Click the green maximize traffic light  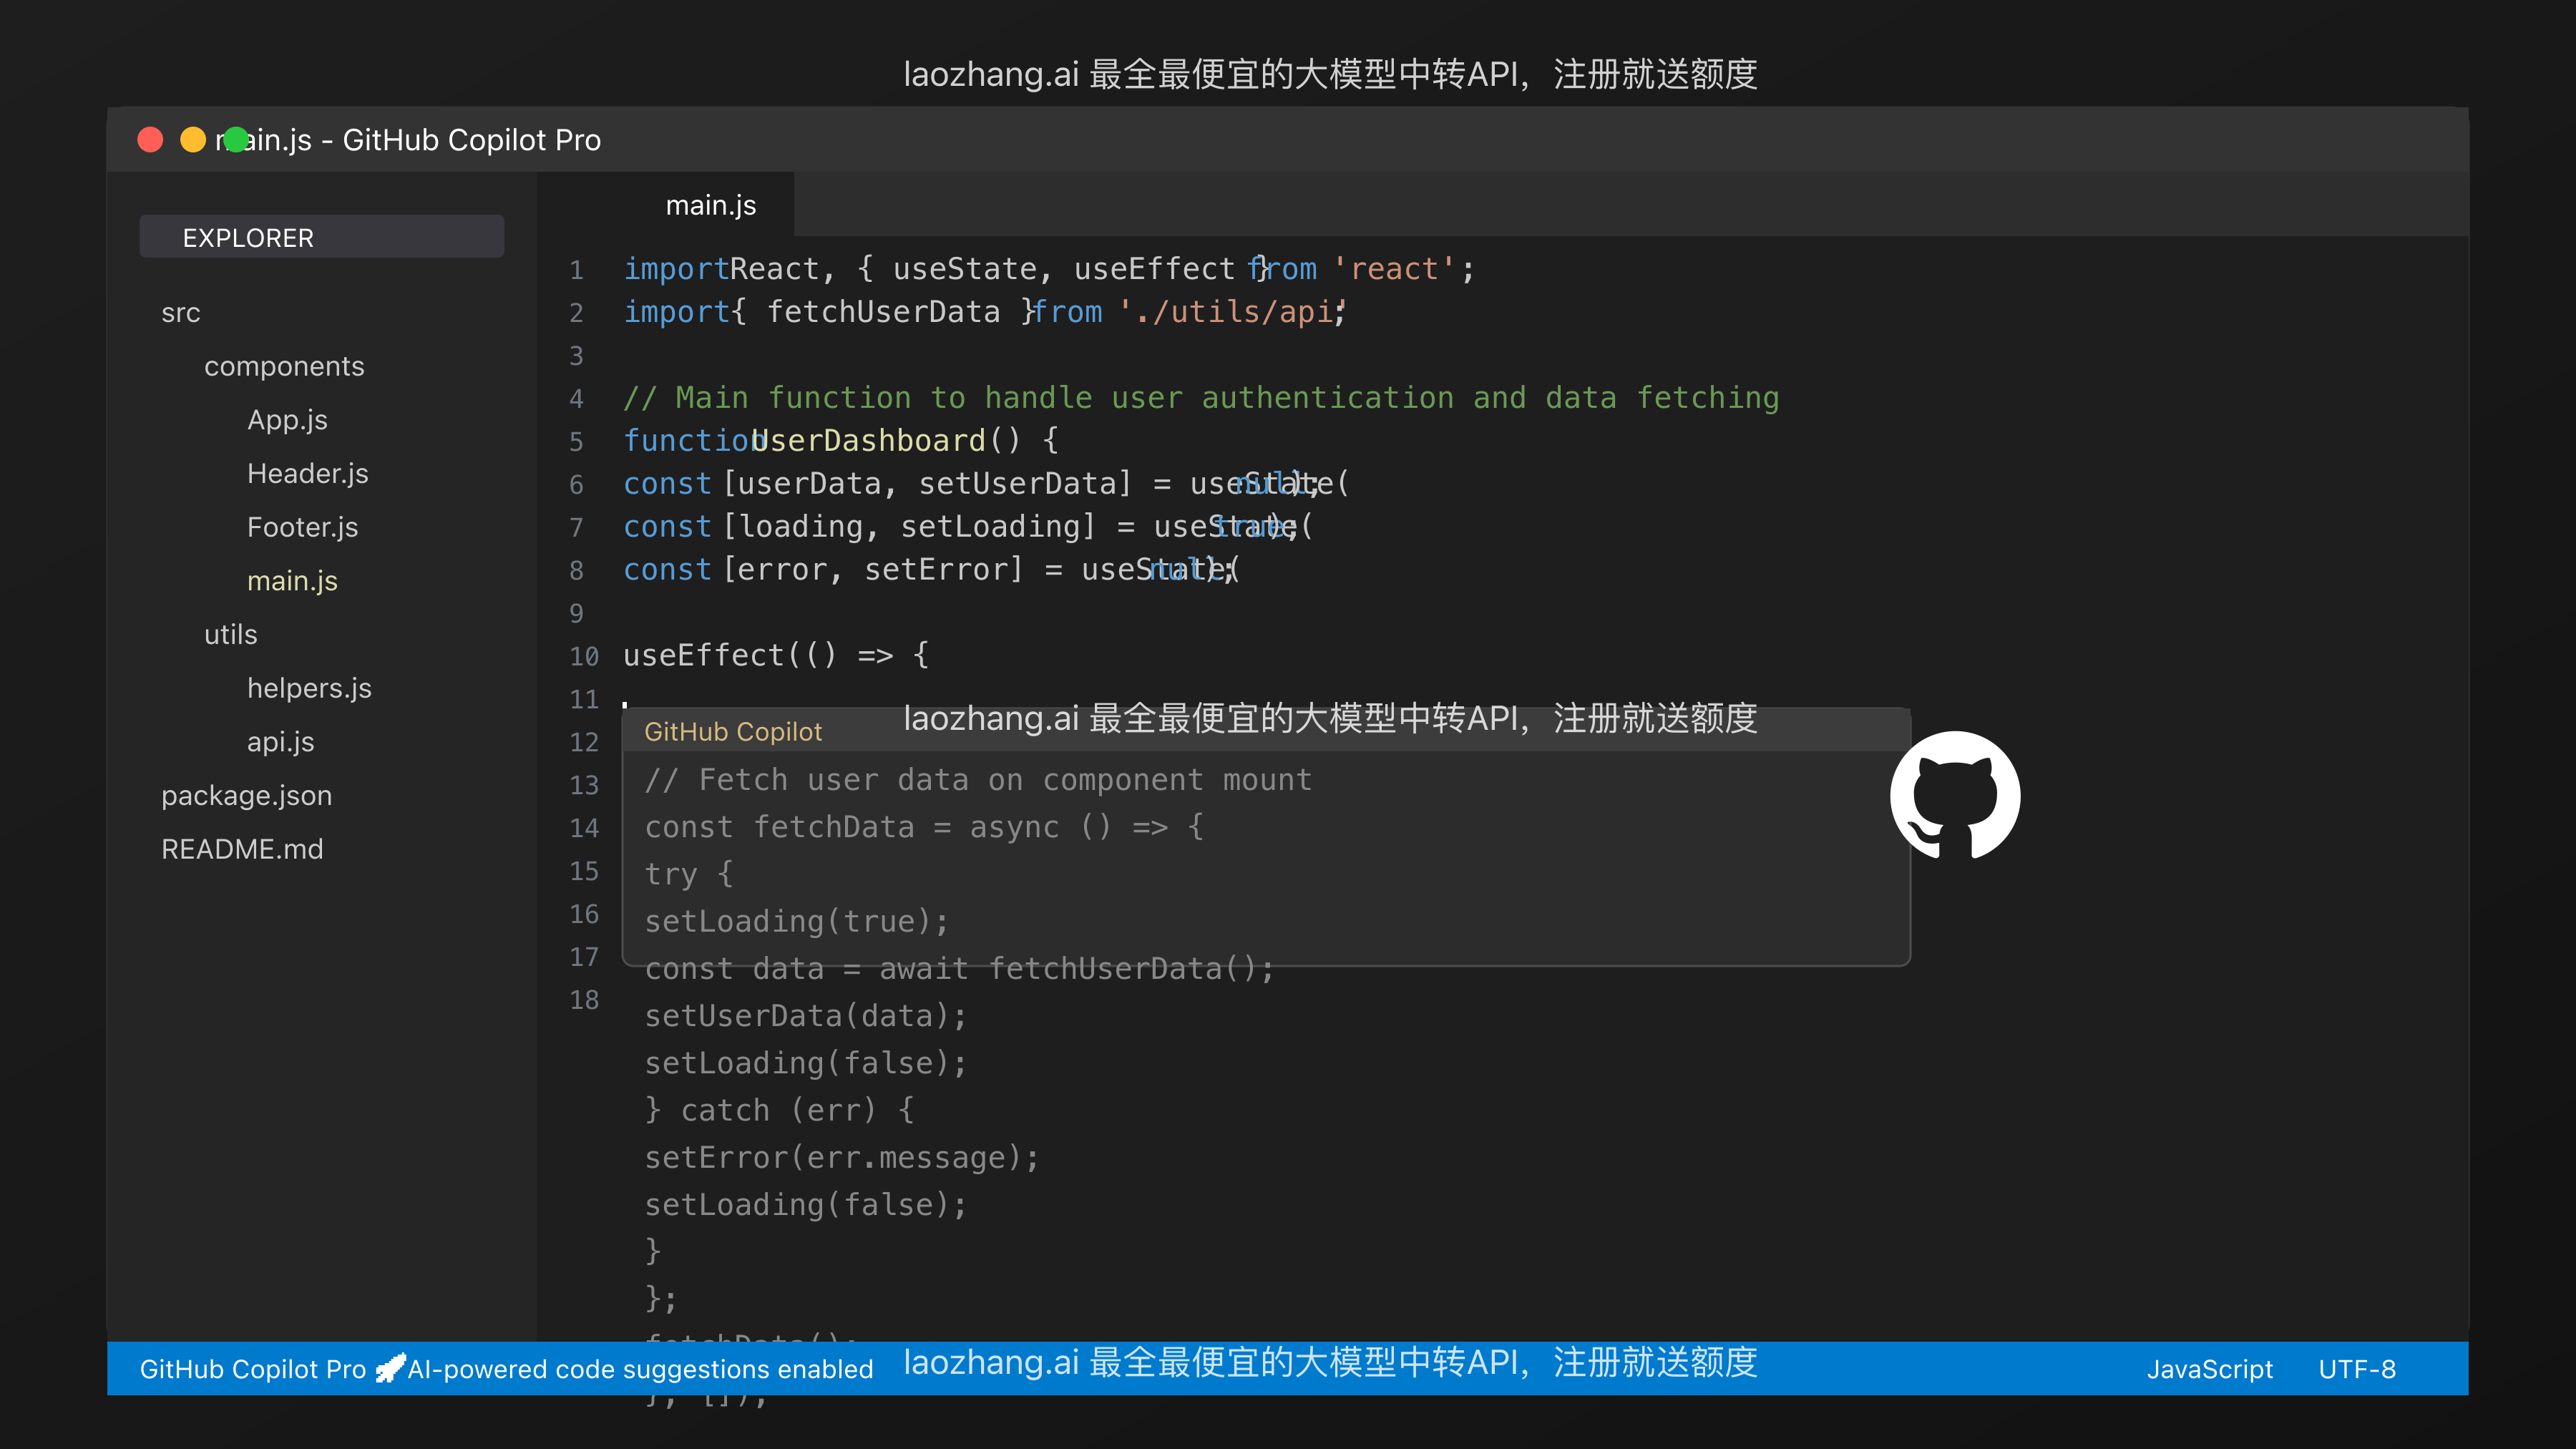click(235, 140)
